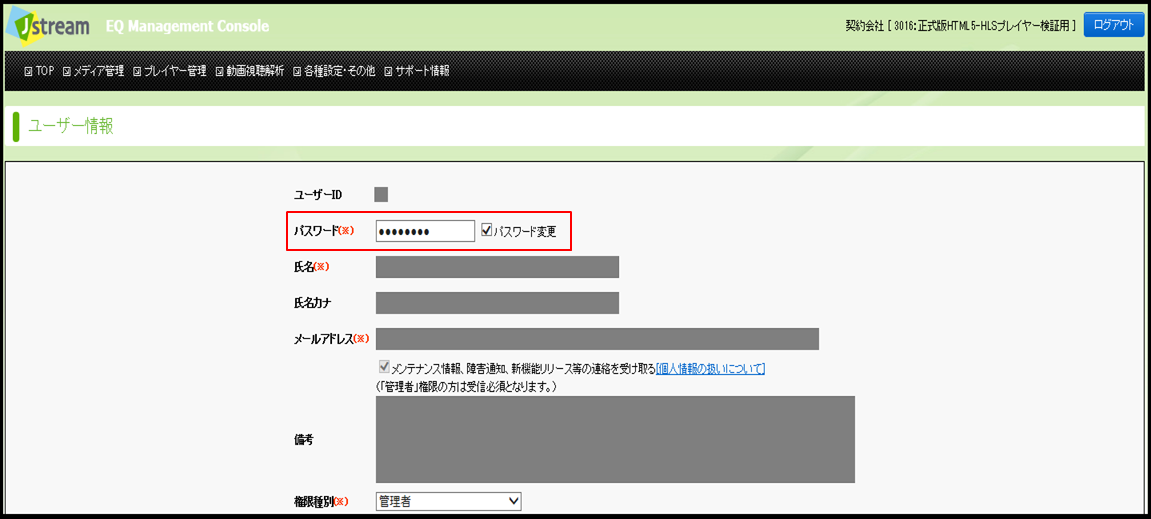Expand the 権限種別 dropdown
Screen dimensions: 1151x519
(448, 501)
